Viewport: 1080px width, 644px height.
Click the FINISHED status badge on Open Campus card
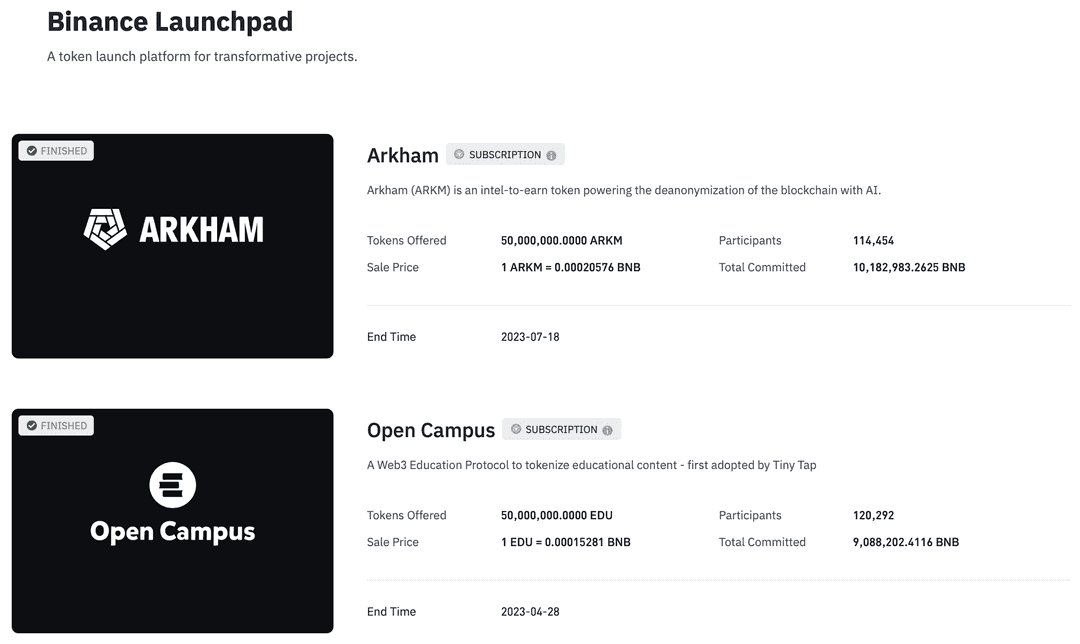[x=56, y=425]
